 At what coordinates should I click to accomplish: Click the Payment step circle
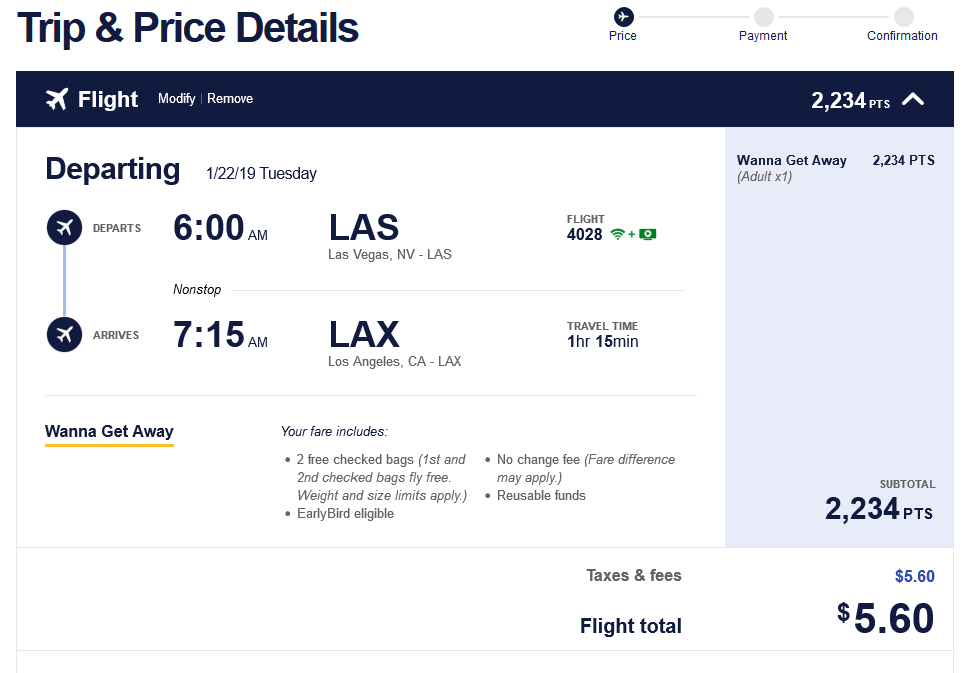763,16
